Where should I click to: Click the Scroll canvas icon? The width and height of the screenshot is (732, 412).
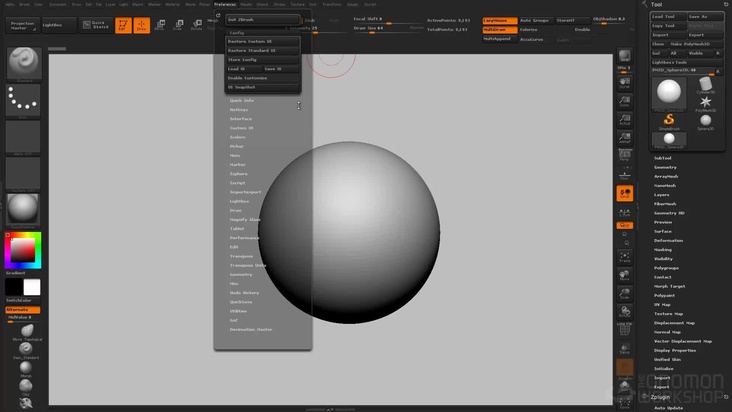click(x=625, y=83)
